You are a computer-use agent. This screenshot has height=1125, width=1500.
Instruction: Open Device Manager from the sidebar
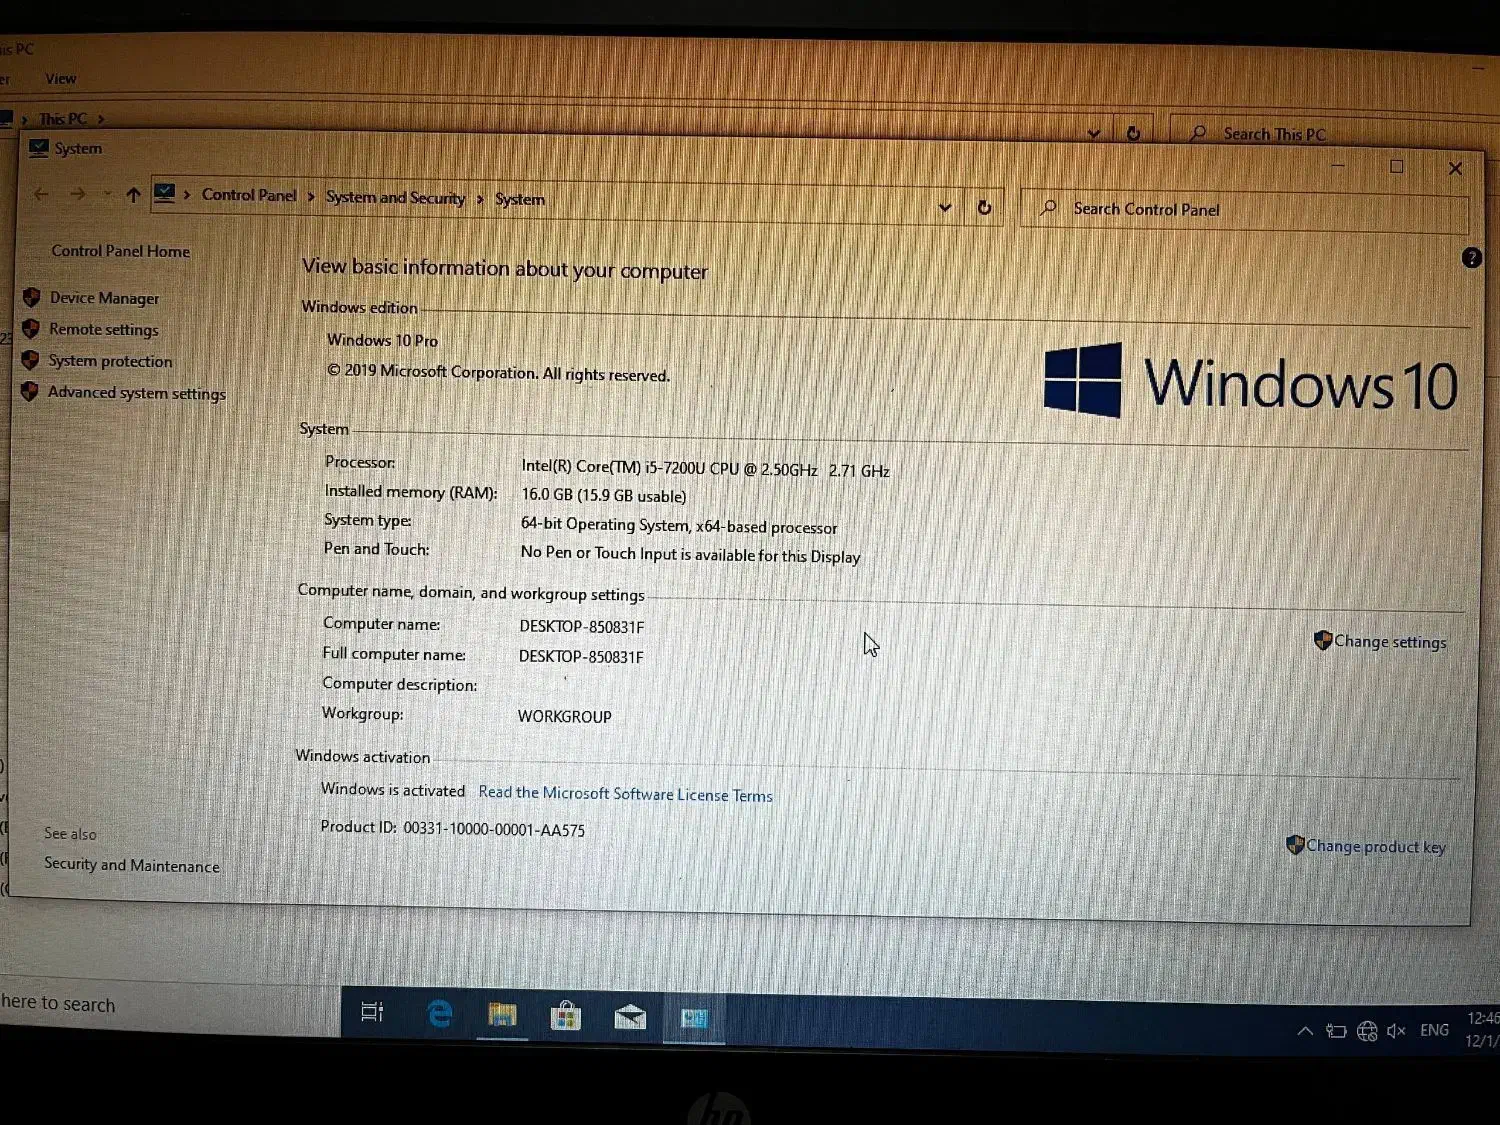104,297
